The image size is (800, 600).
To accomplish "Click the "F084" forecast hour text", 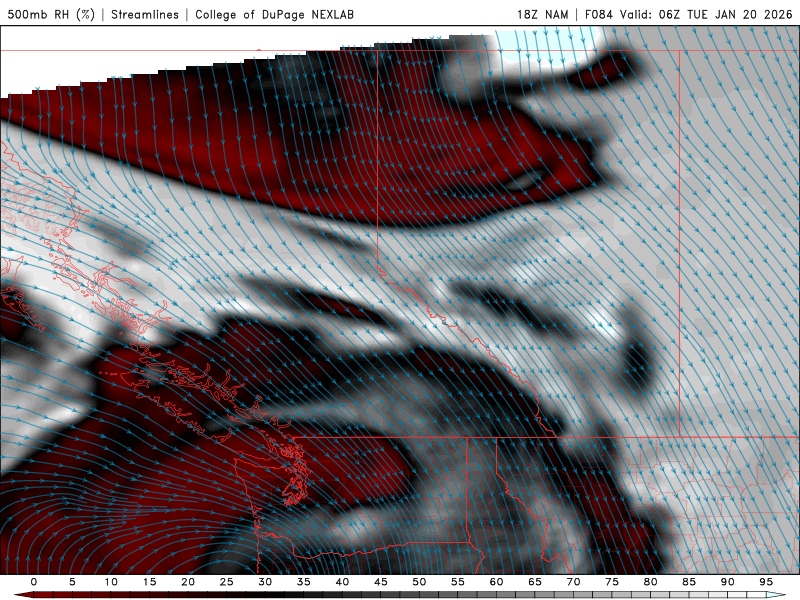I will pos(598,14).
